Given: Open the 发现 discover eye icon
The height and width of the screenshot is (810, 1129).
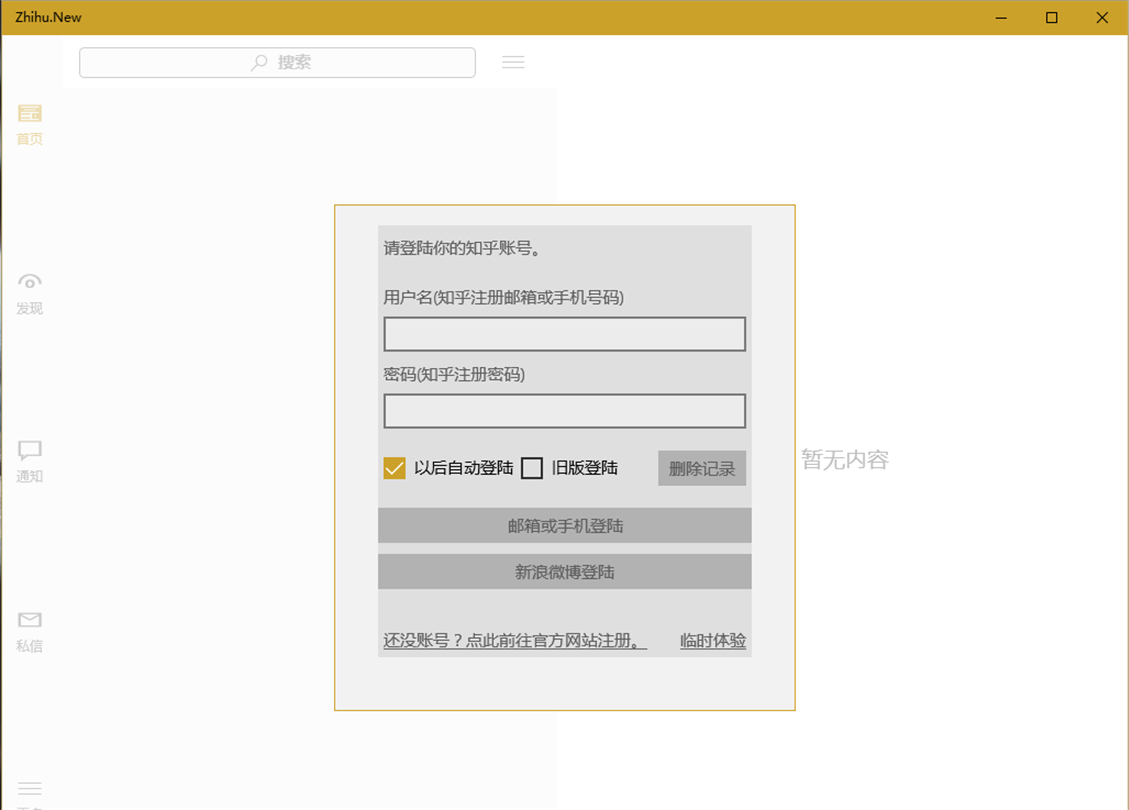Looking at the screenshot, I should point(30,282).
